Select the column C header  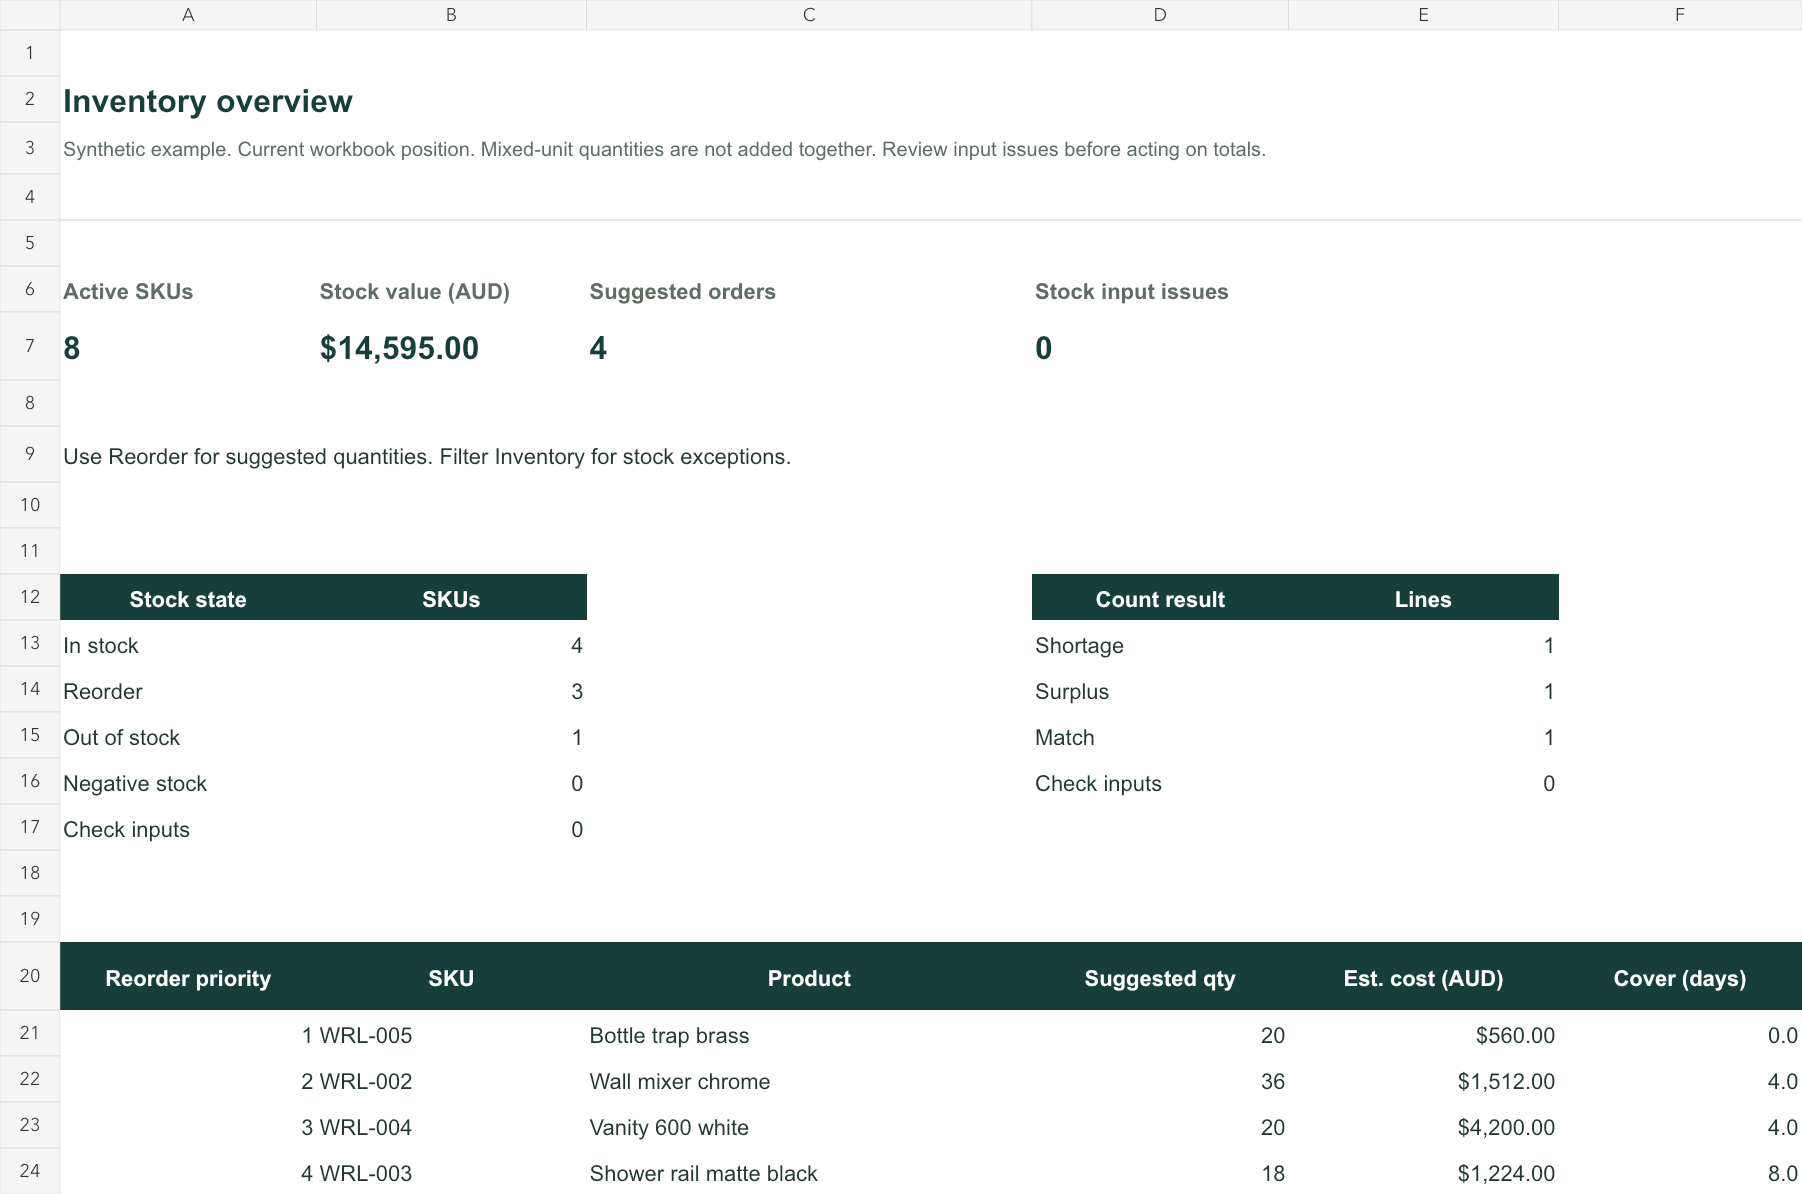click(809, 15)
